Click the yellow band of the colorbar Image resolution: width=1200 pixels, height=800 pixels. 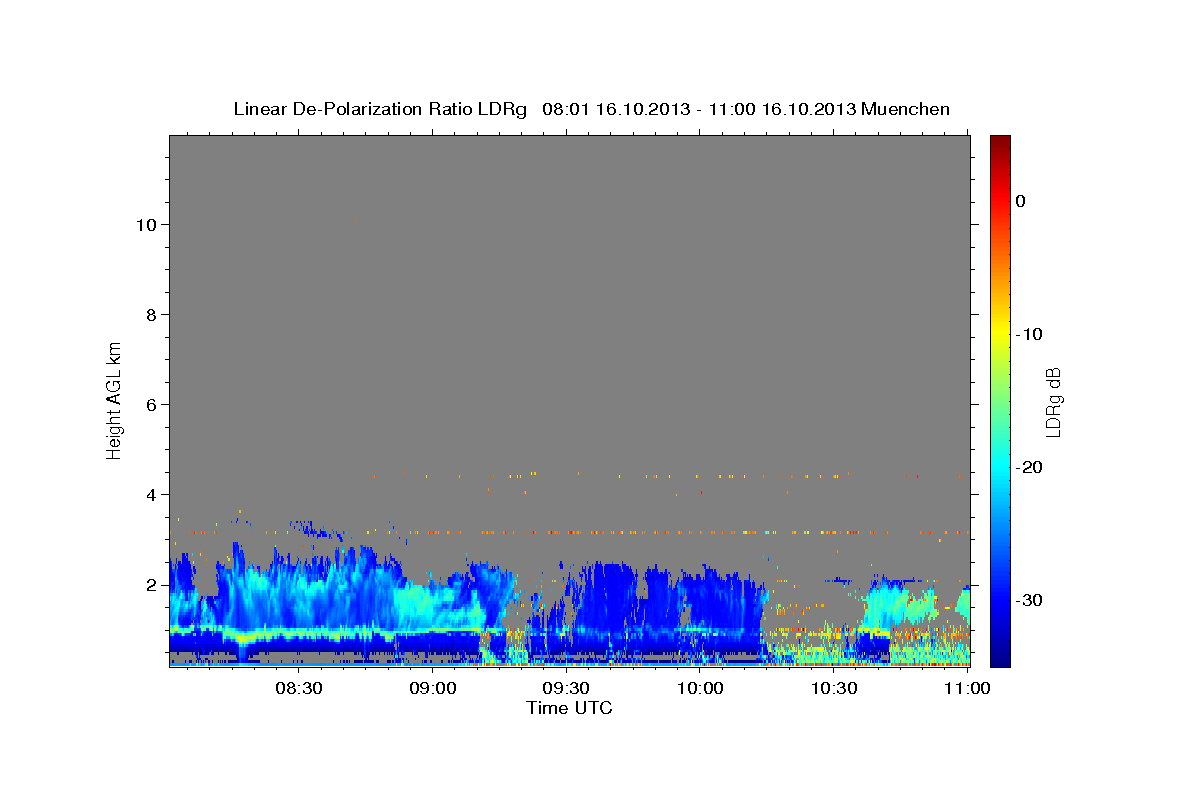click(x=1000, y=334)
